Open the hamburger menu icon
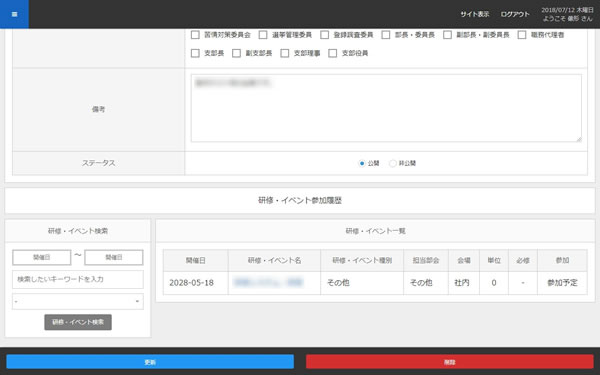The height and width of the screenshot is (375, 600). click(14, 14)
